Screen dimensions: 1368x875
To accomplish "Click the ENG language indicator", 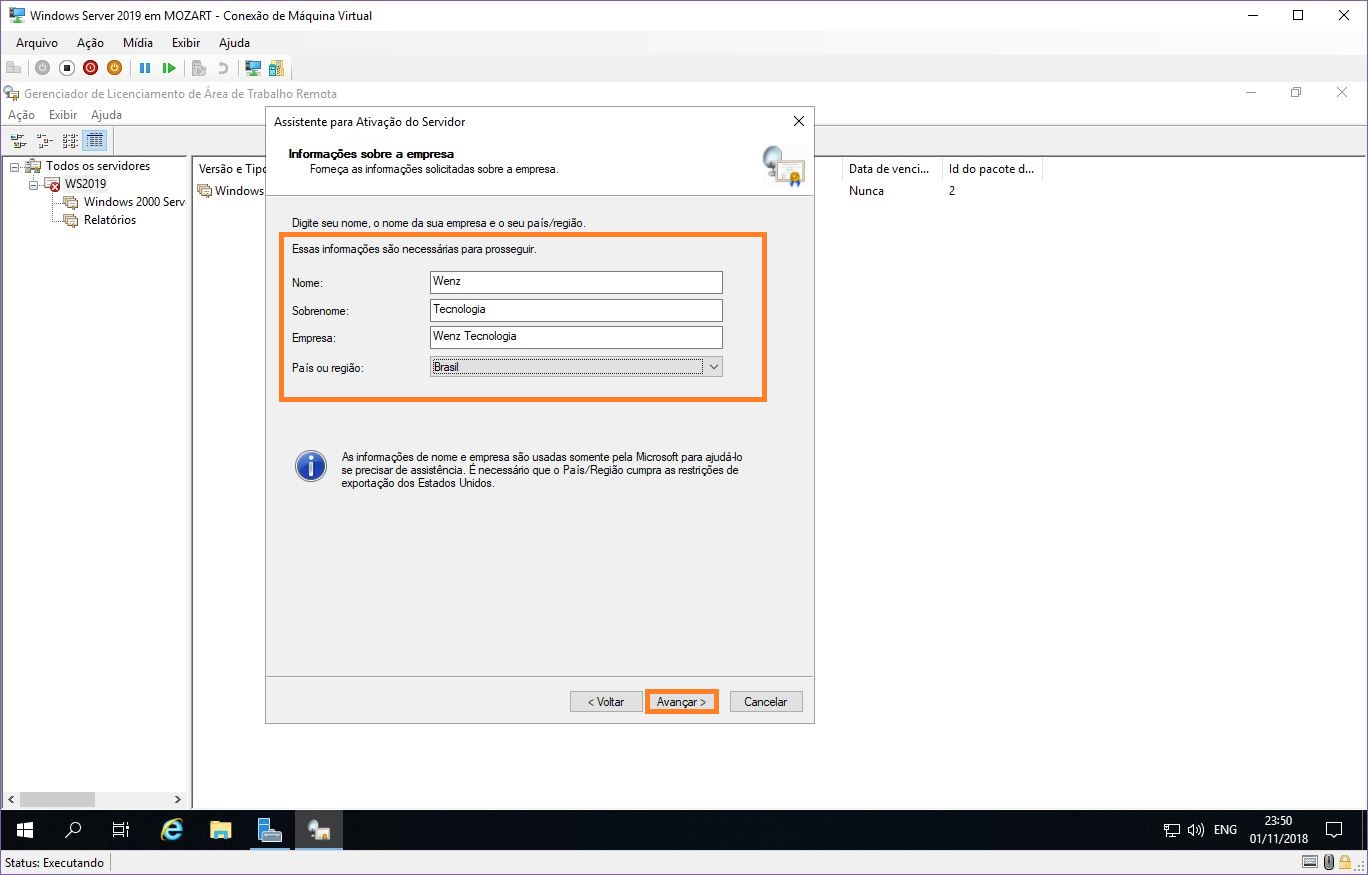I will 1225,830.
